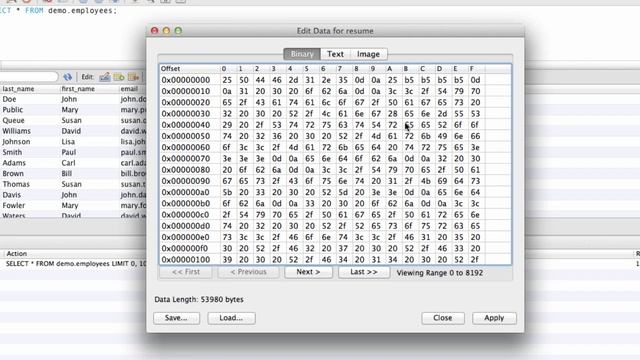
Task: Click Save... to export the blob data
Action: 176,318
